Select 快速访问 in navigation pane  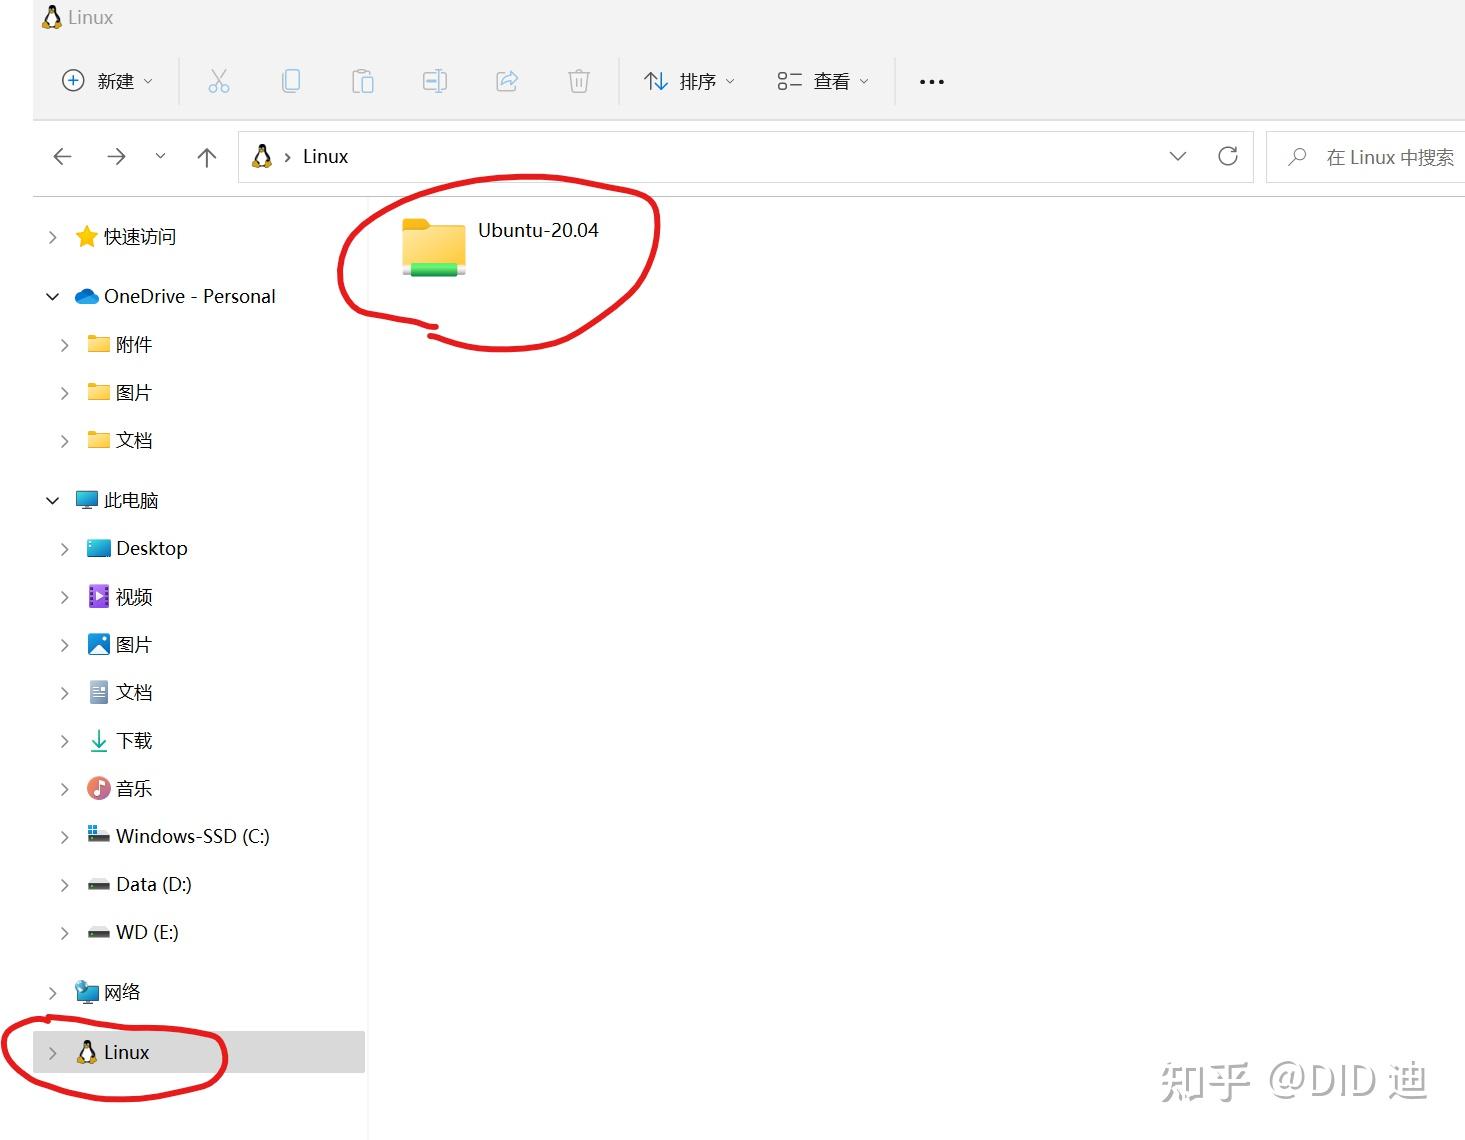[x=140, y=237]
